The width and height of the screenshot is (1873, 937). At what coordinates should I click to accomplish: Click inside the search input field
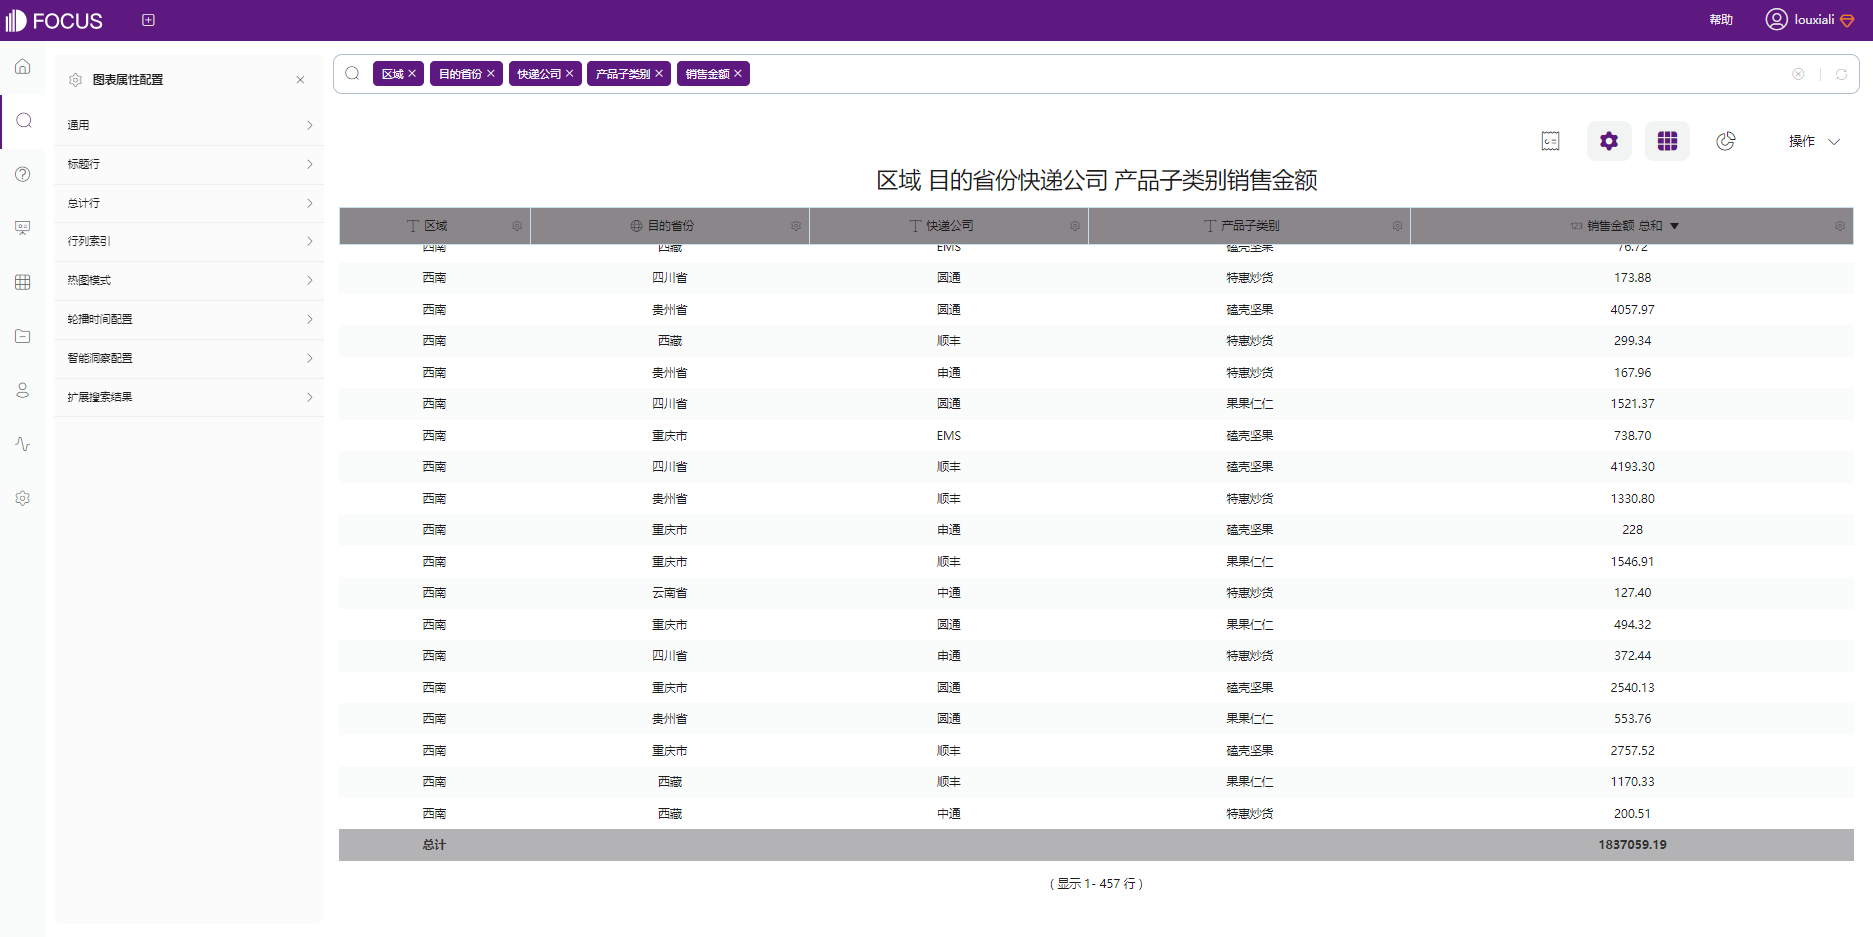pyautogui.click(x=1100, y=73)
